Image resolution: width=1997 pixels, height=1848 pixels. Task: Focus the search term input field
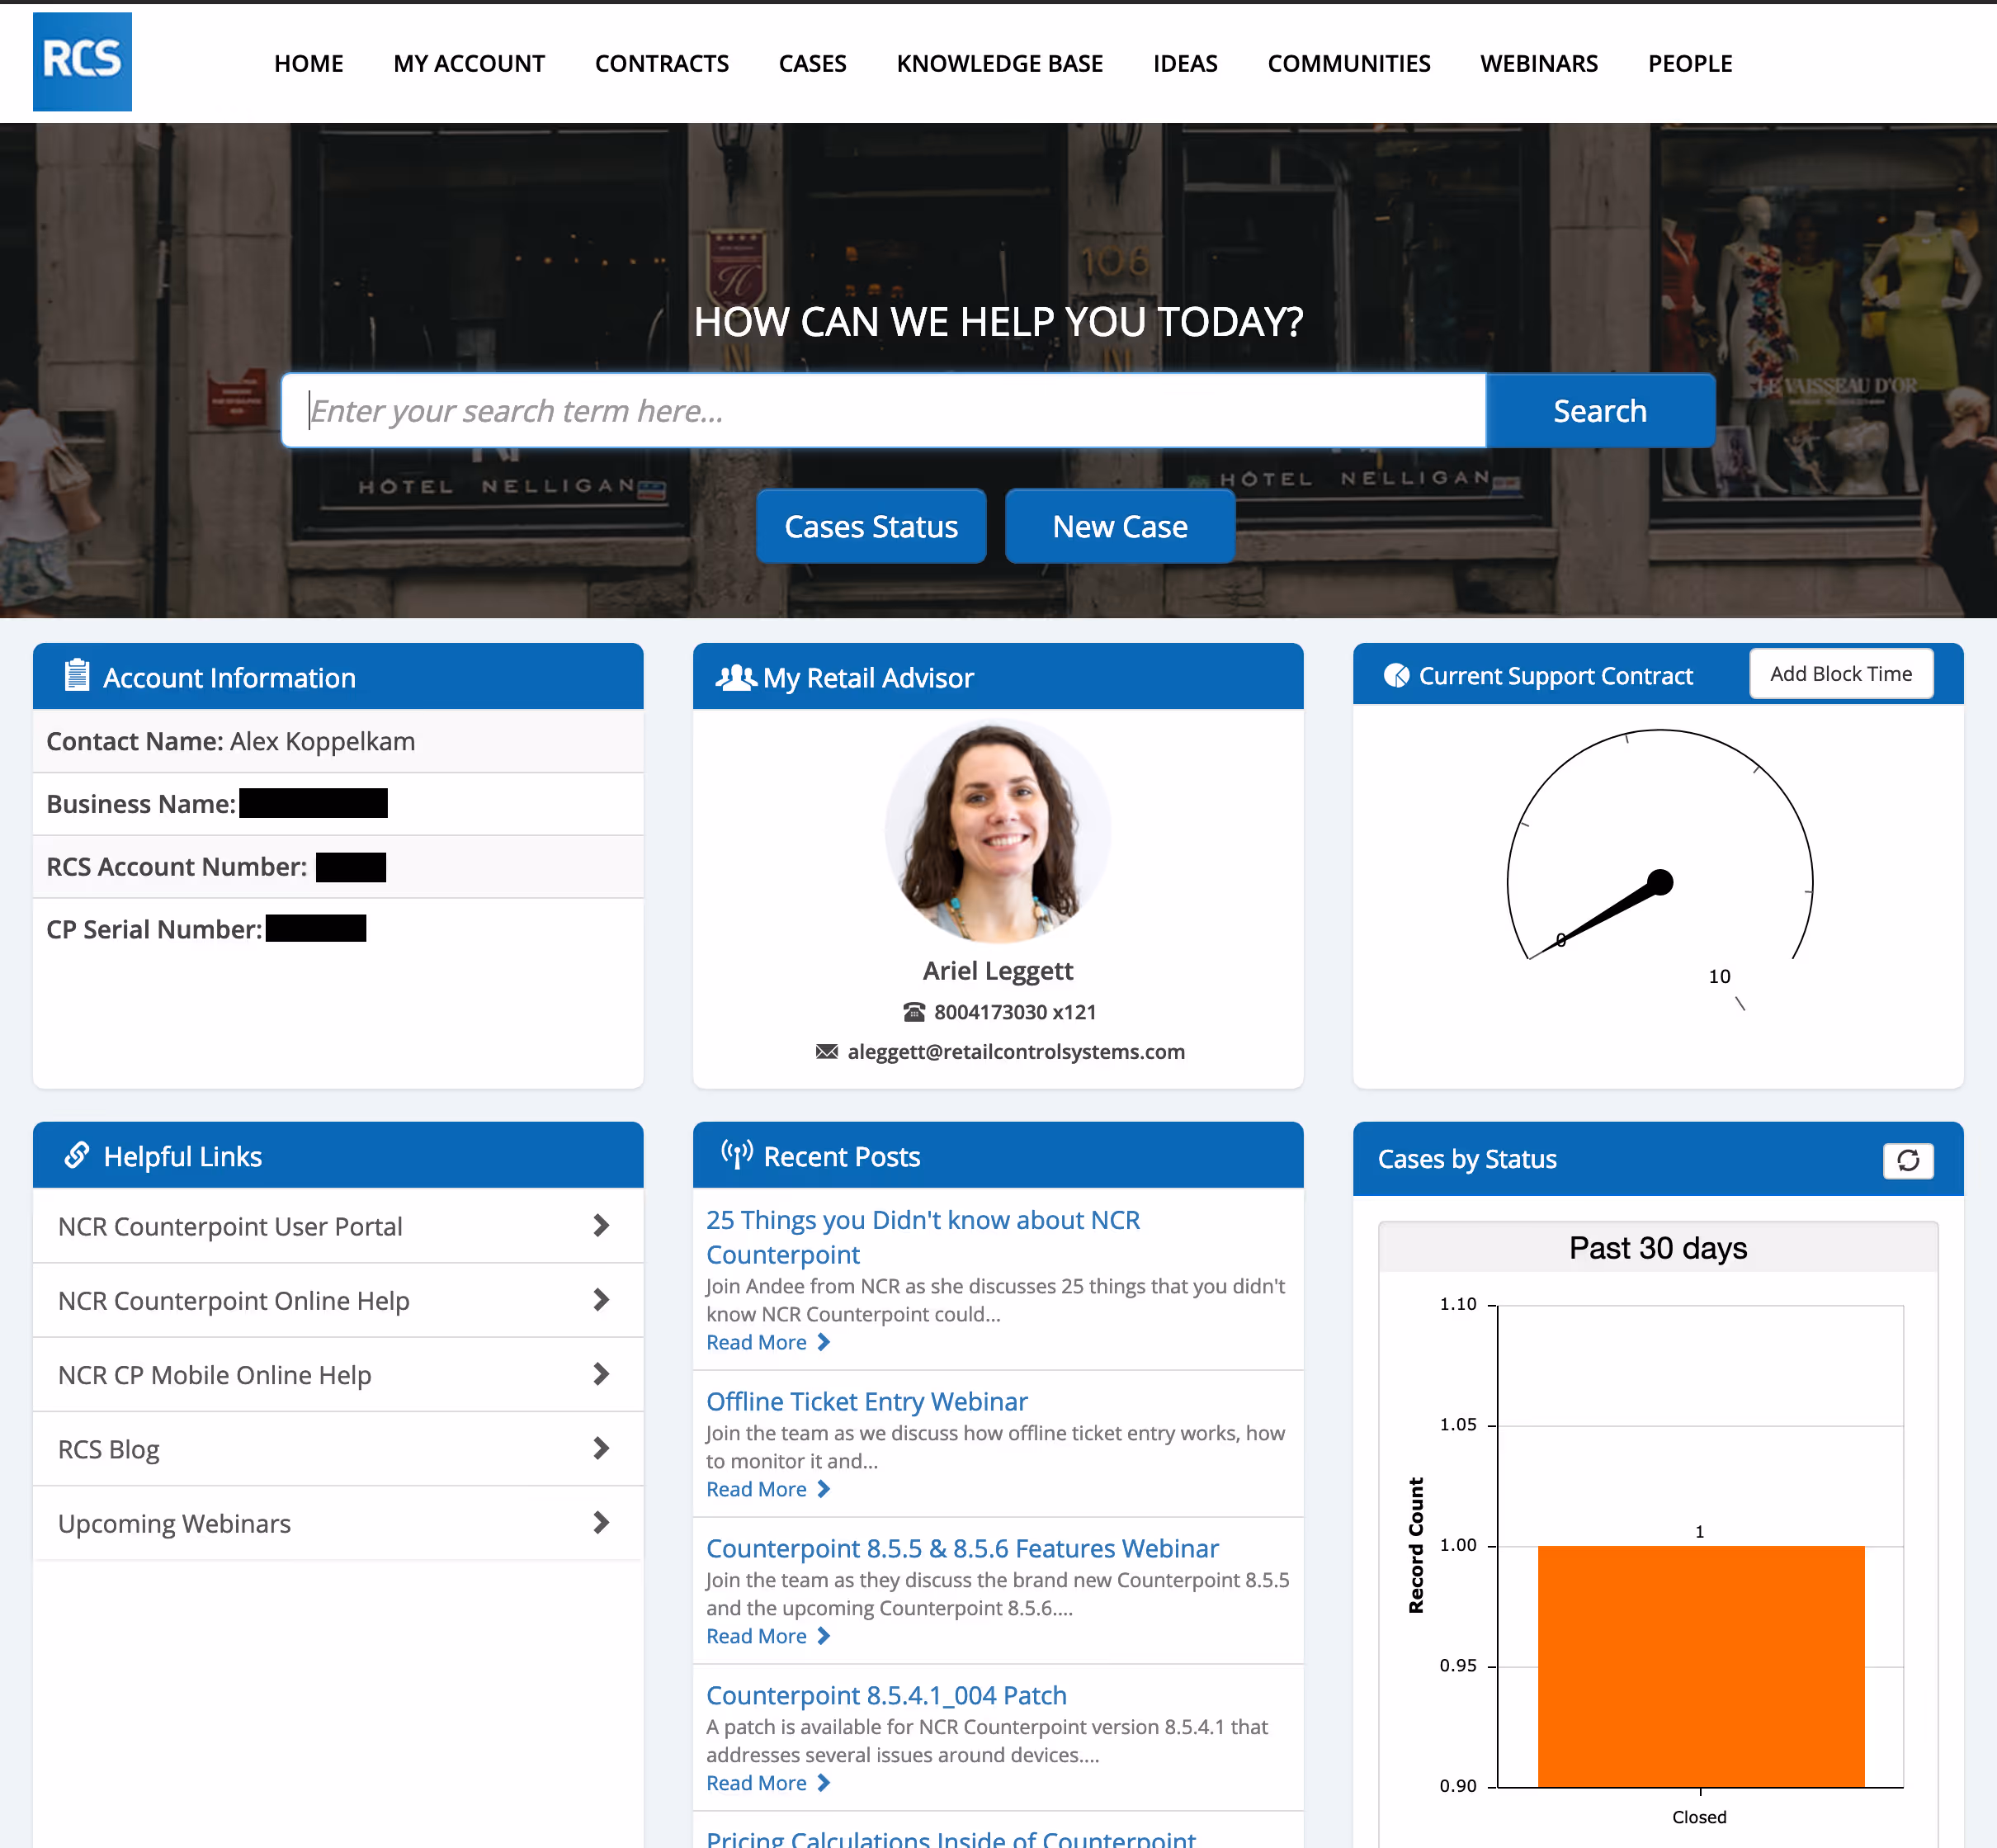[884, 410]
